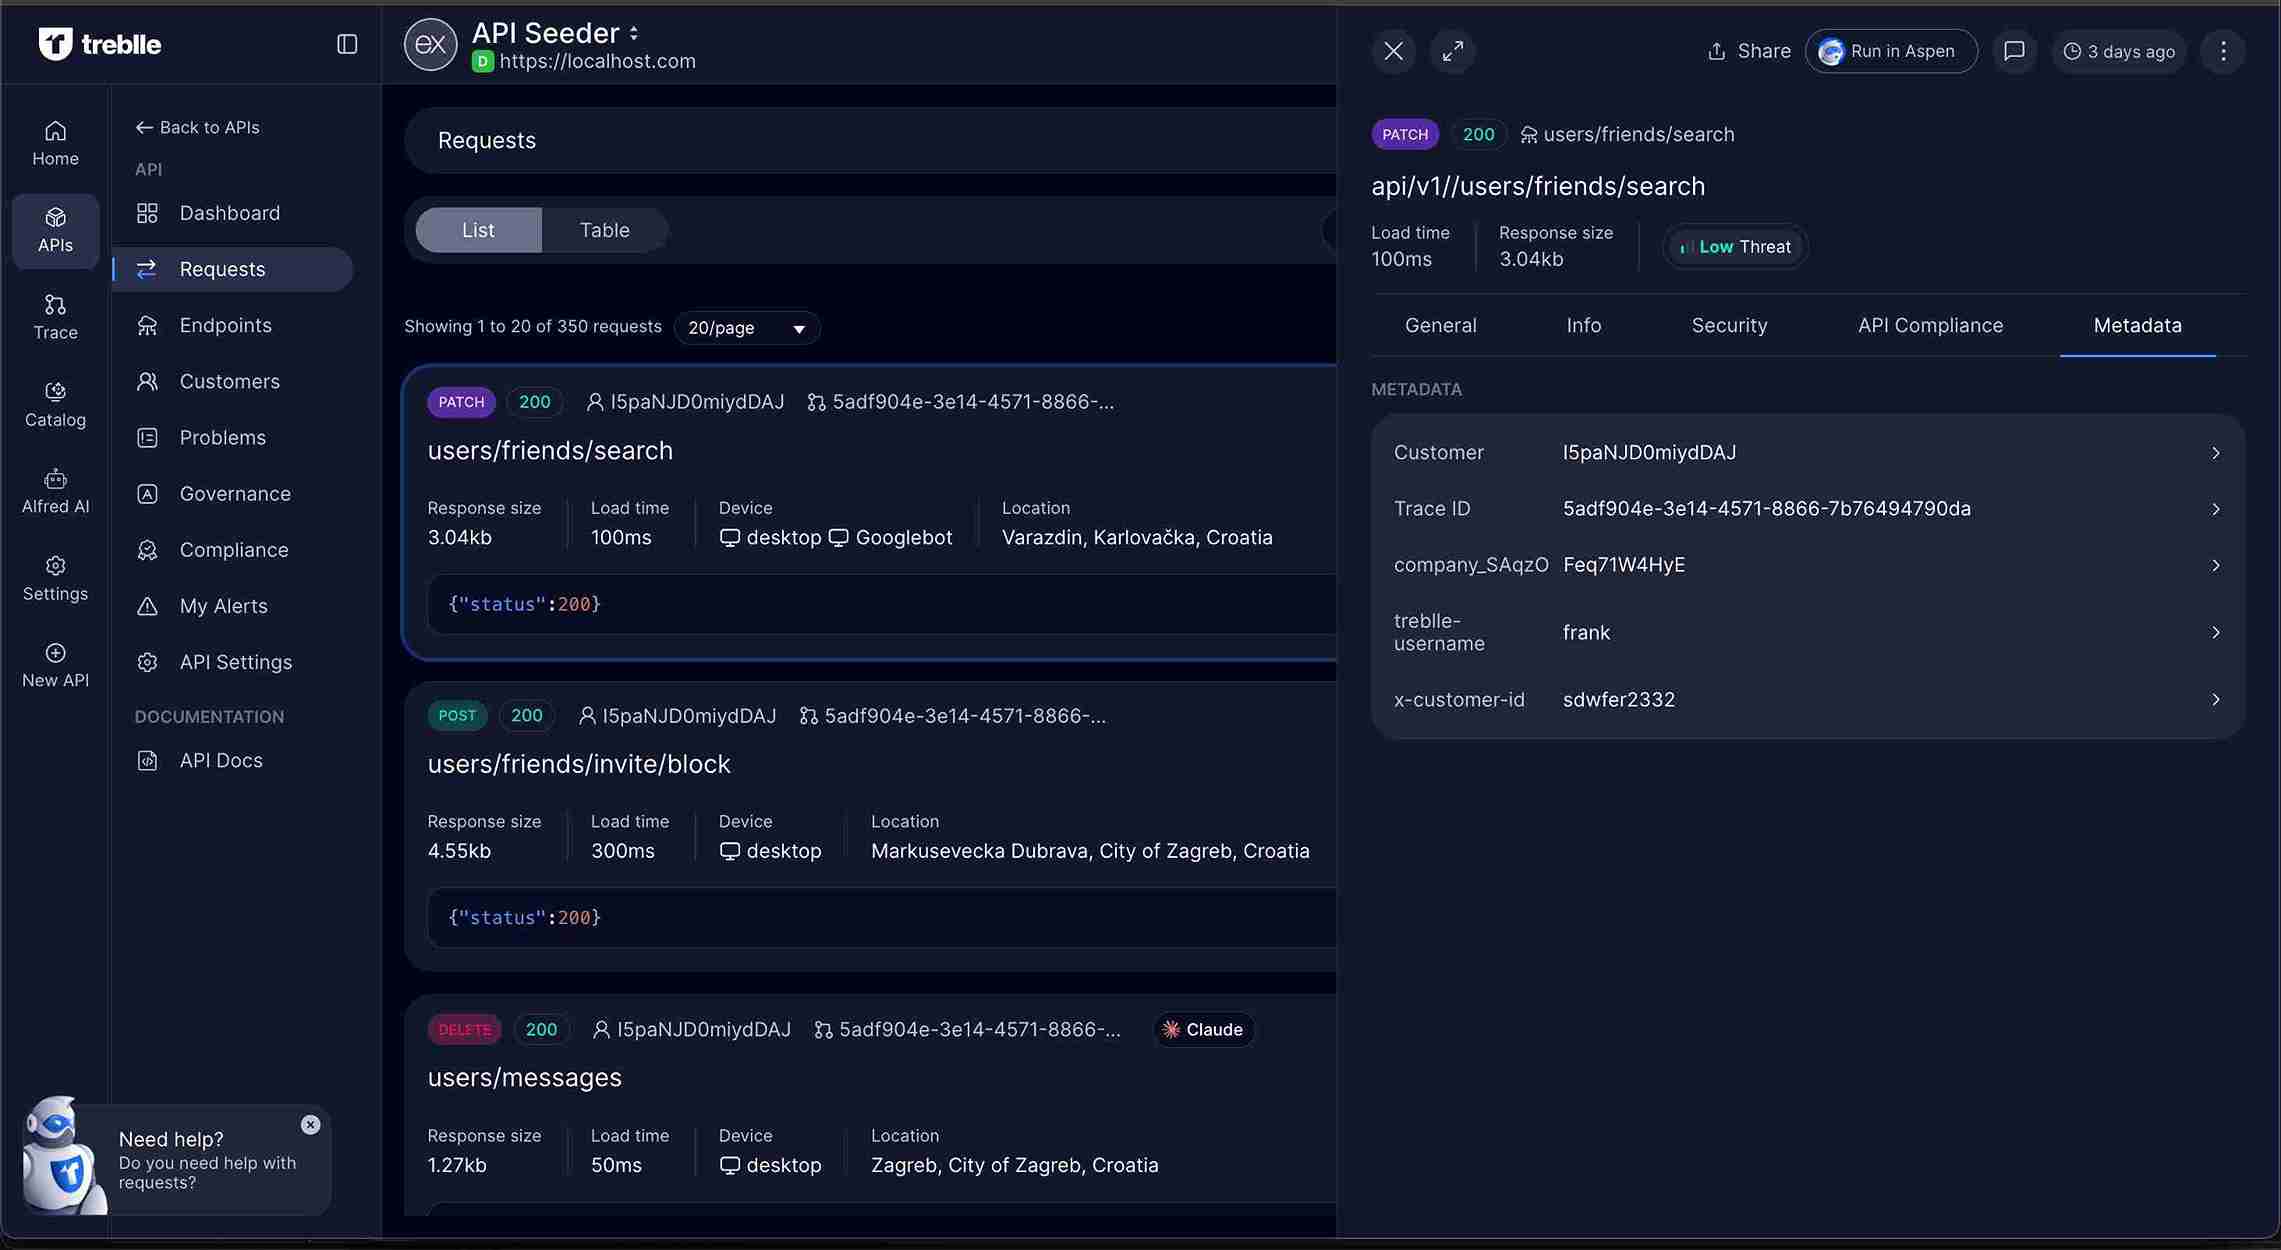Open the Trace section in the sidebar
The image size is (2281, 1250).
[55, 315]
